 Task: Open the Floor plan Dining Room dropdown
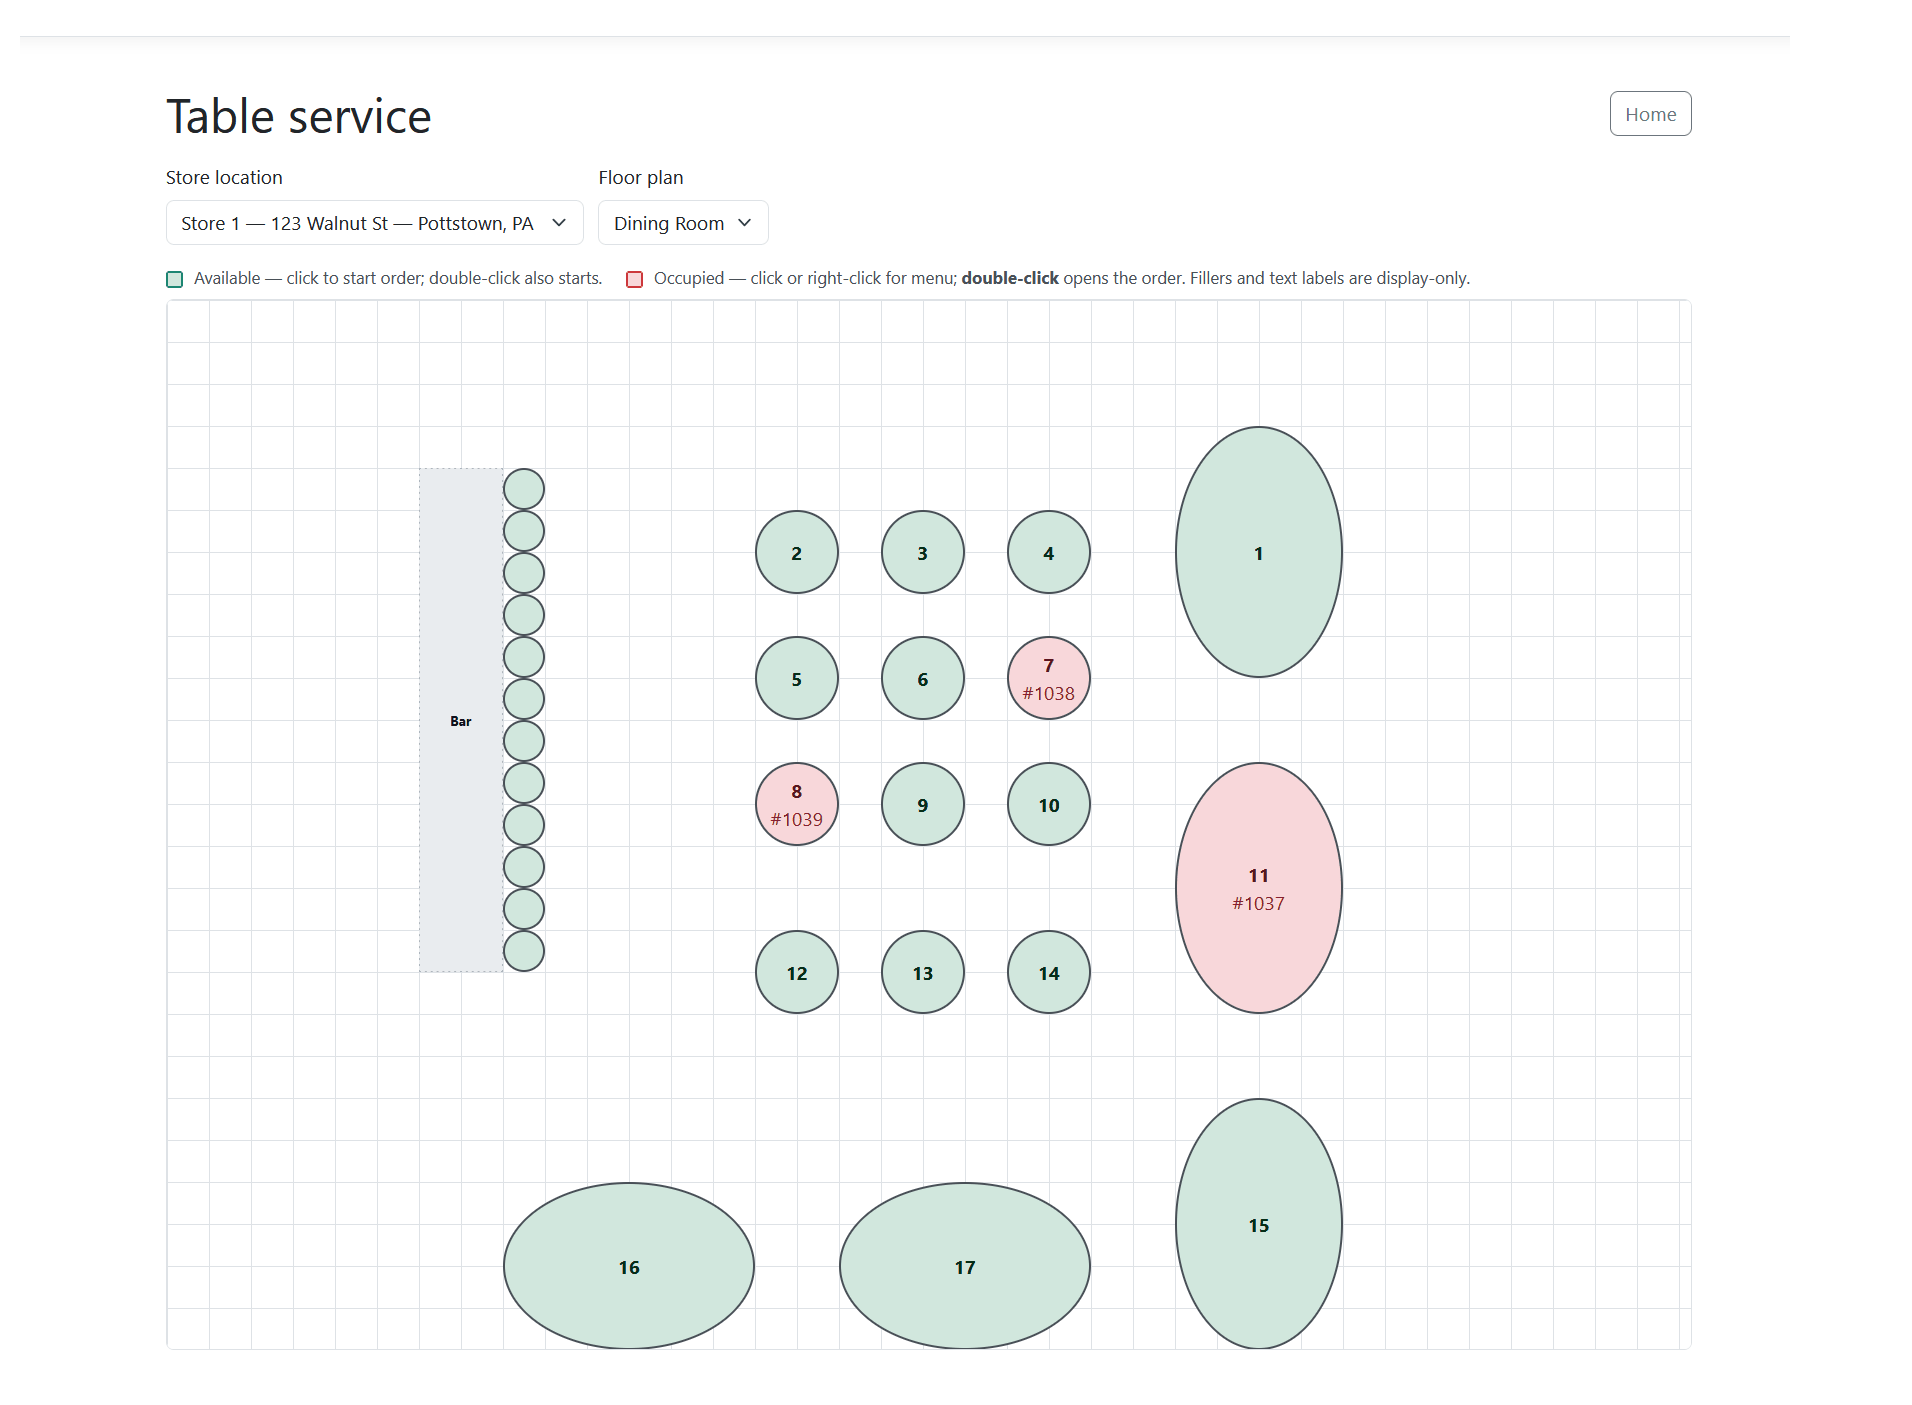click(x=683, y=223)
